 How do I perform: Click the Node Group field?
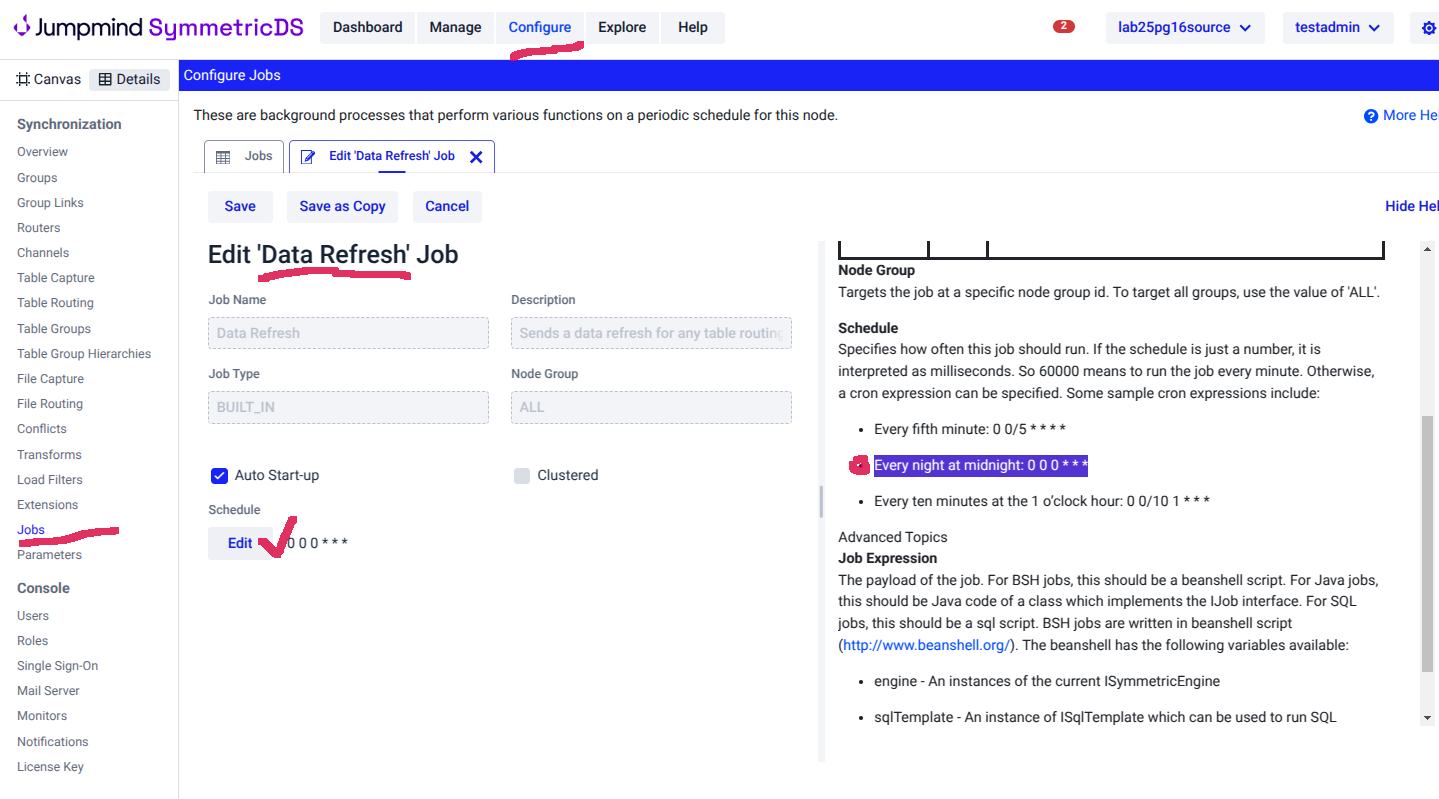click(651, 407)
